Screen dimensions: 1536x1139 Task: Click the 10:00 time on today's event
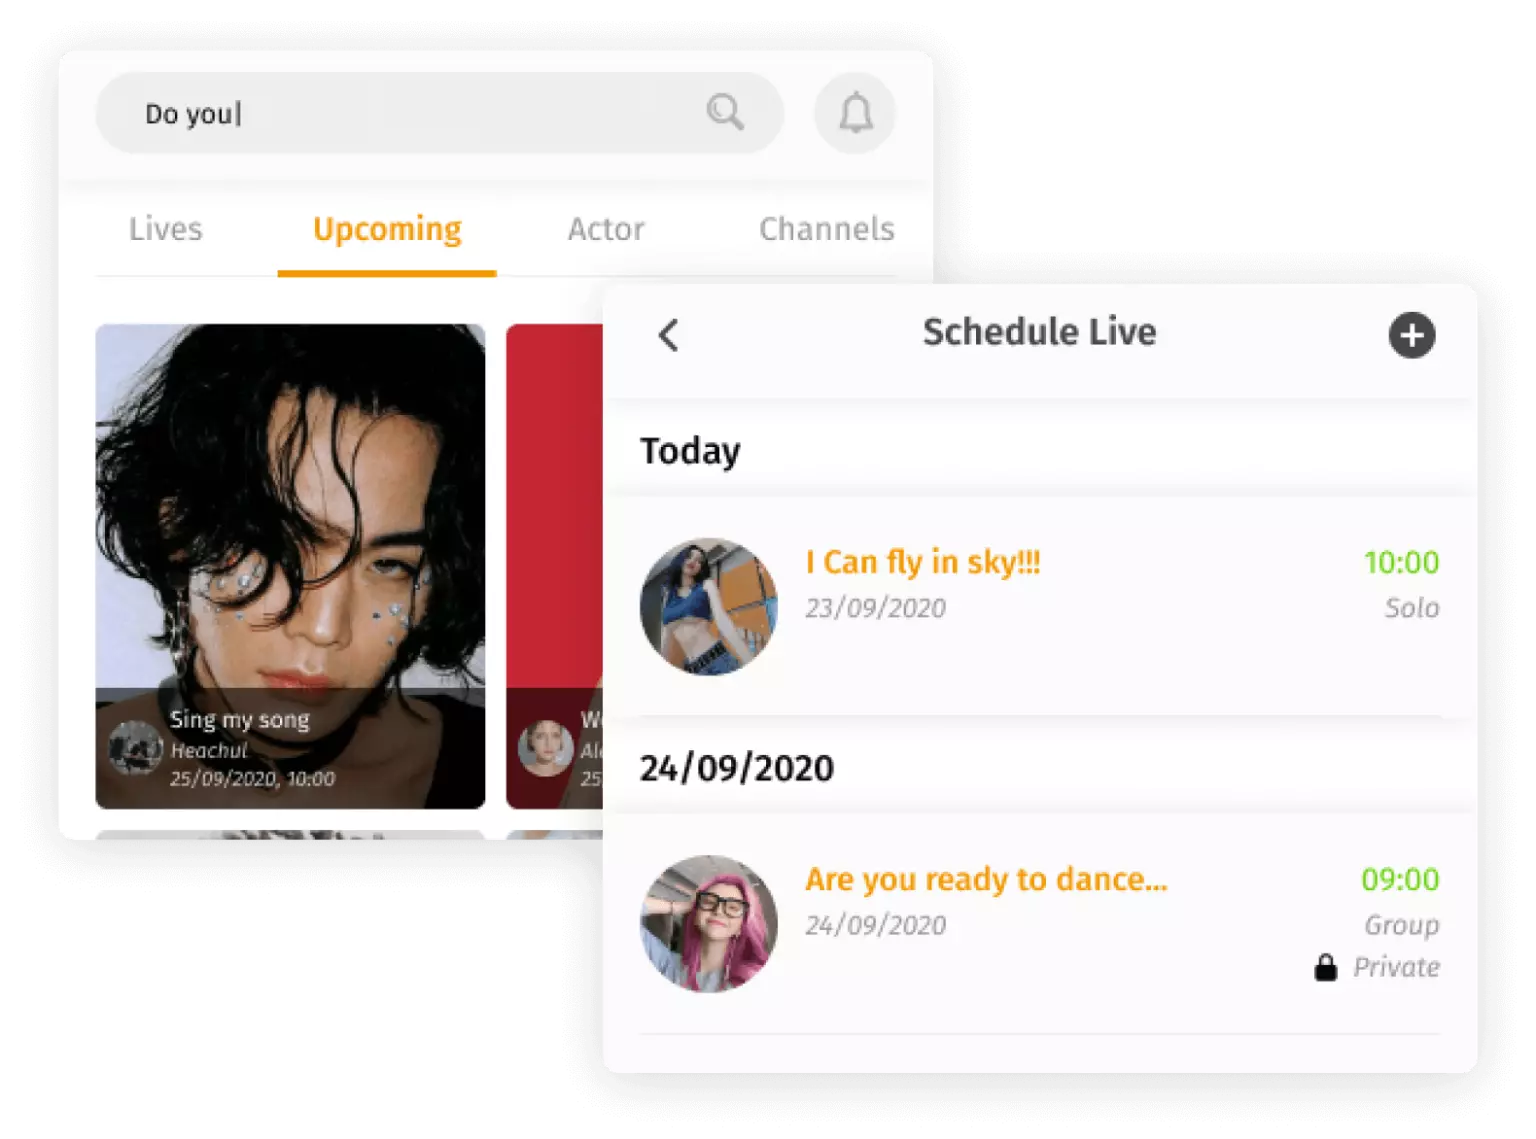(1401, 562)
